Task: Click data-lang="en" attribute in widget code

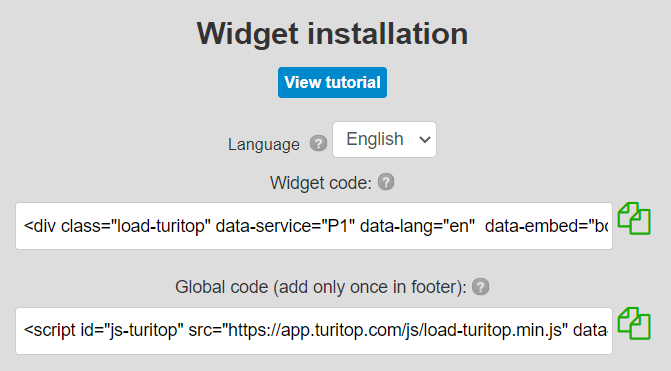Action: [417, 226]
